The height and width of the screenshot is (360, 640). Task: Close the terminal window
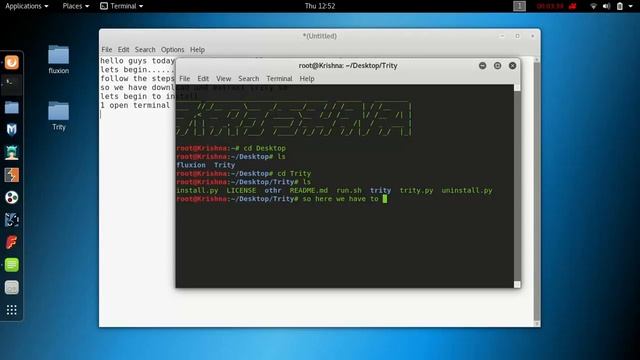[x=512, y=66]
